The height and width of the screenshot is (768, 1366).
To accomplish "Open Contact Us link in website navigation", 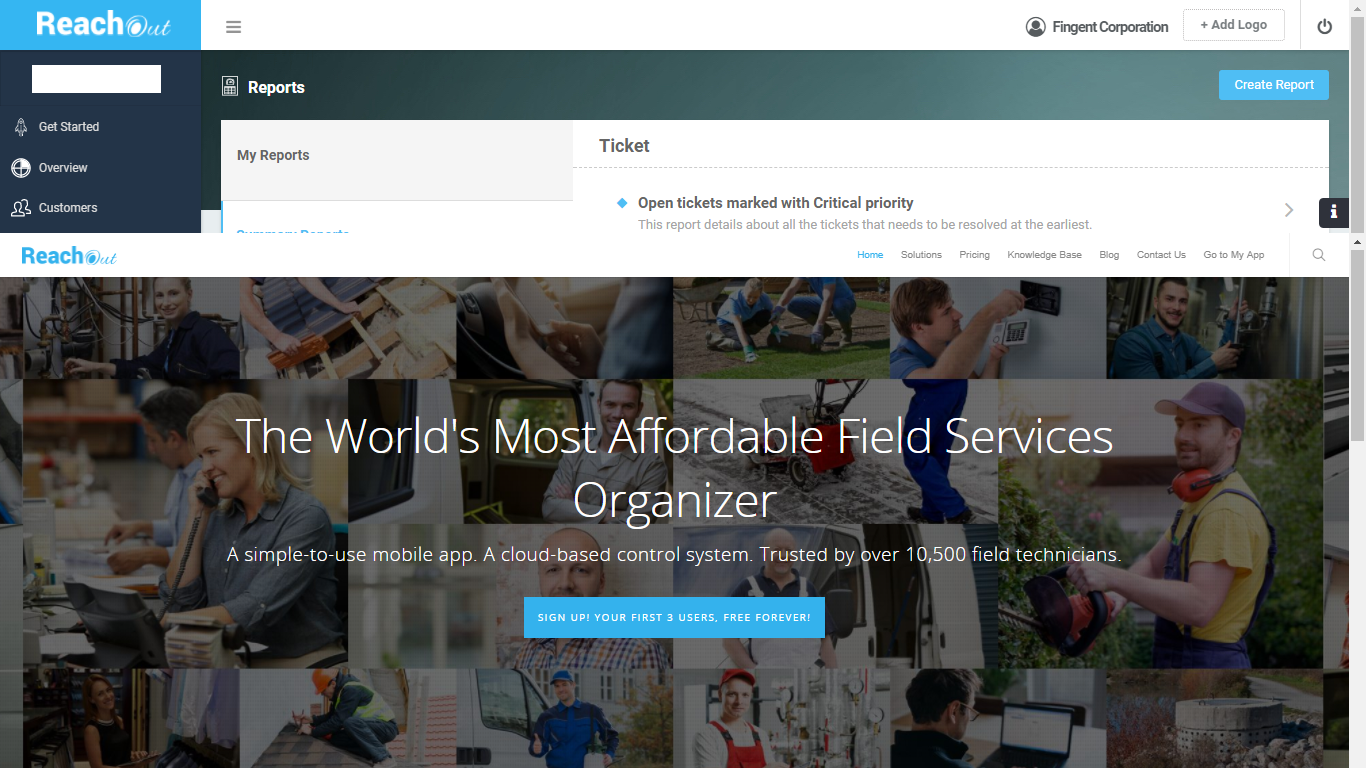I will (x=1161, y=255).
